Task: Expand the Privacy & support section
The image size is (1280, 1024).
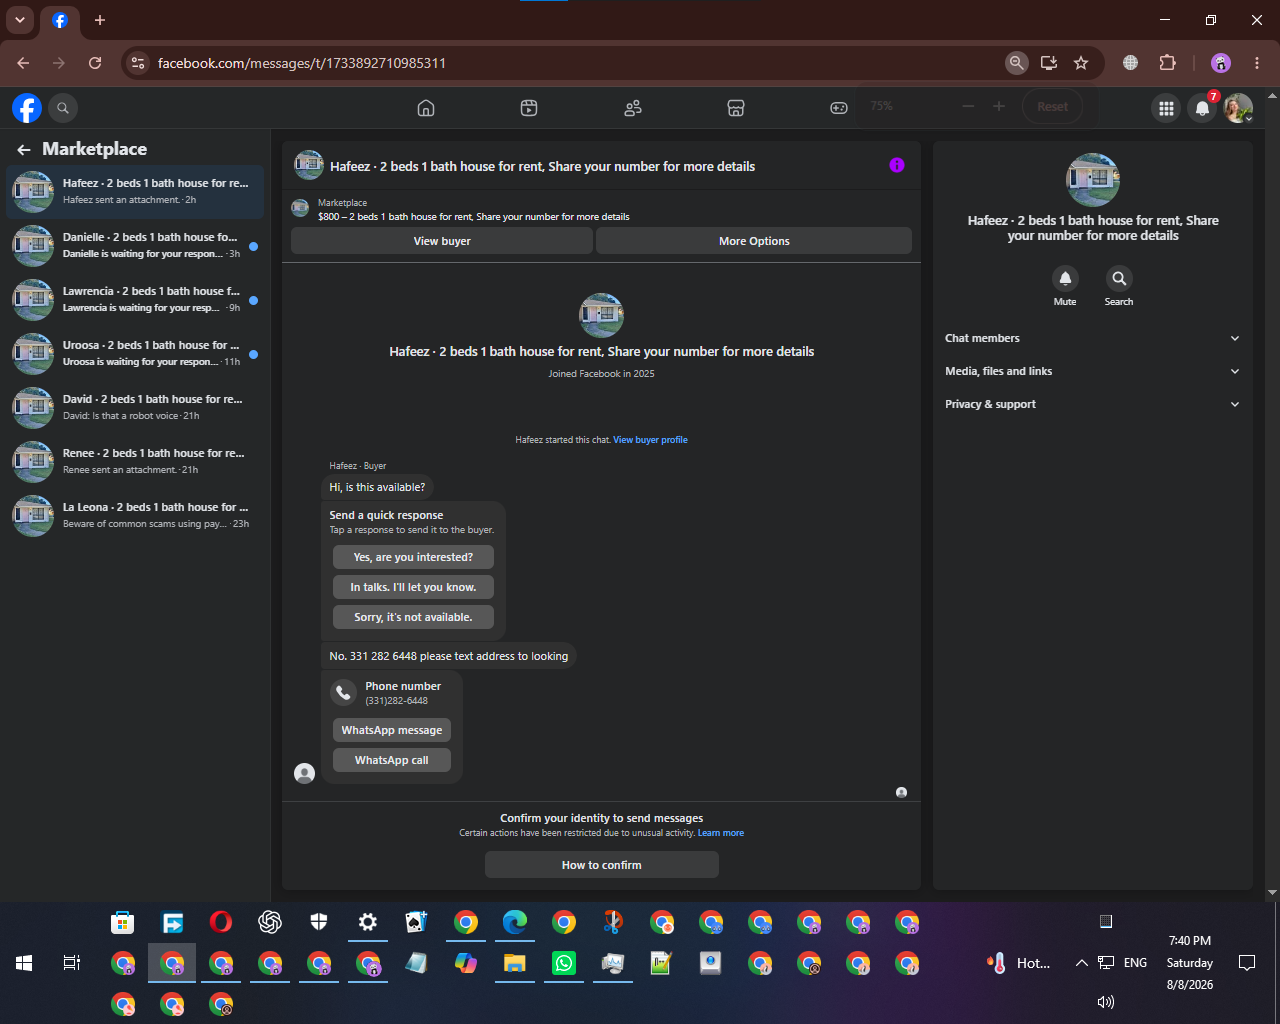Action: pos(1093,404)
